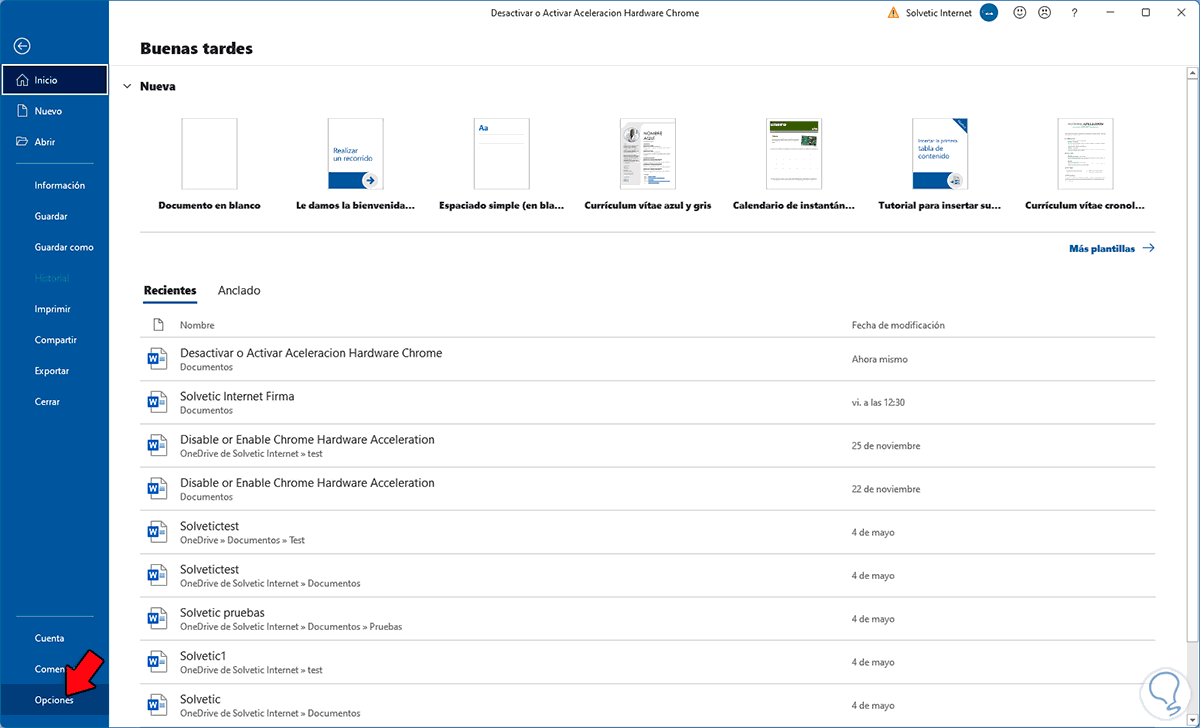Click Word icon of Solvetic Internet Firma
Viewport: 1200px width, 728px height.
click(x=157, y=402)
